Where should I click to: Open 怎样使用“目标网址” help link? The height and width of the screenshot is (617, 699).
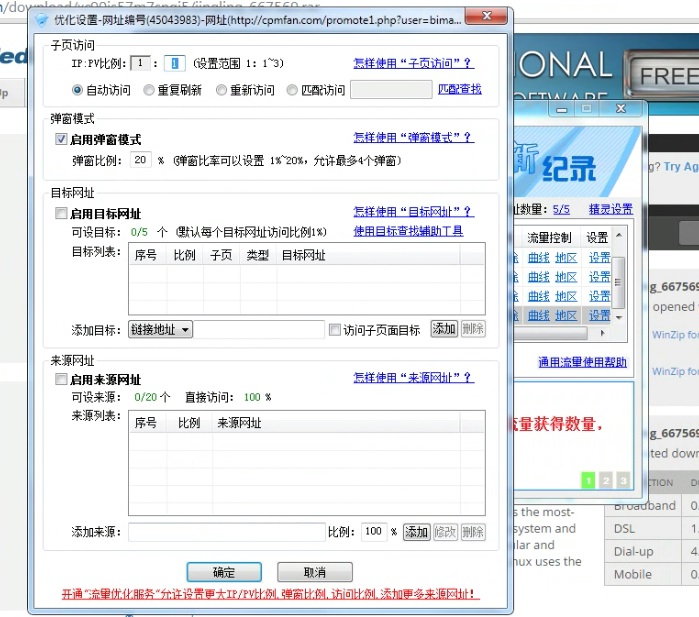click(413, 211)
